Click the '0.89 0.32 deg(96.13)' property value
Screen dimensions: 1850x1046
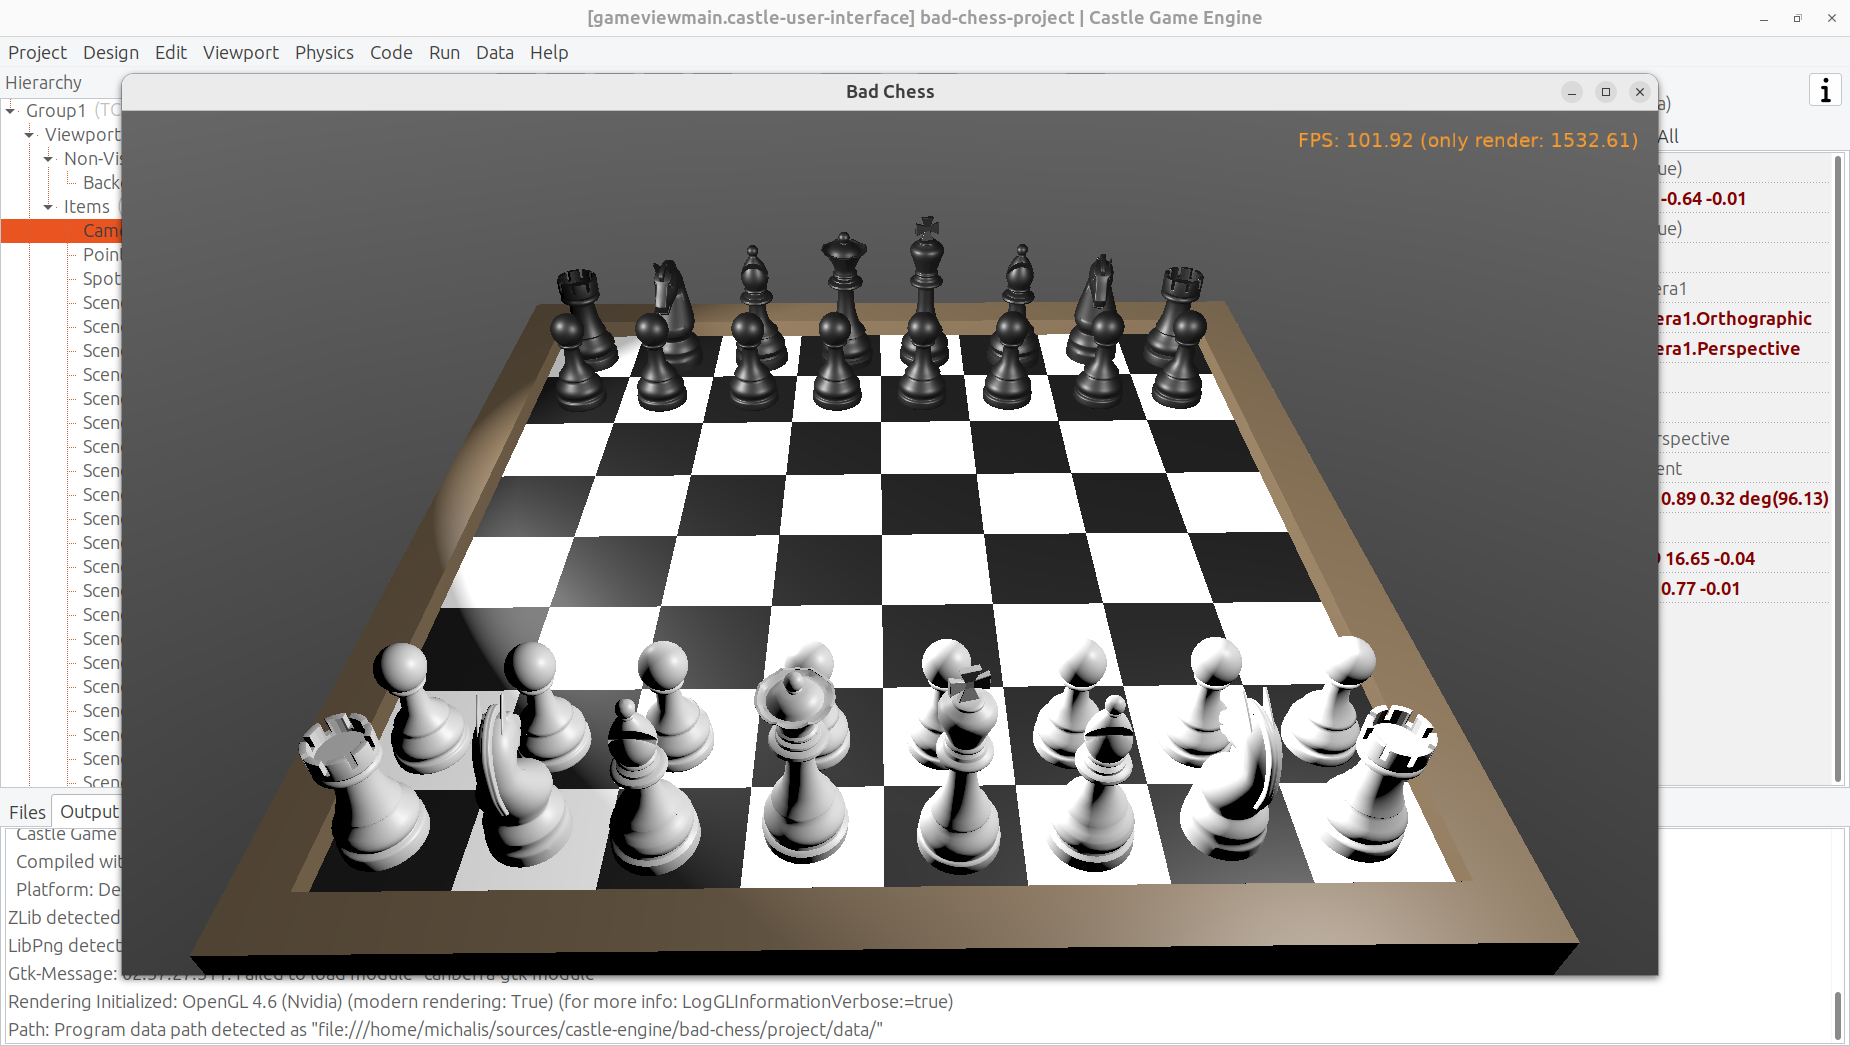[1744, 498]
